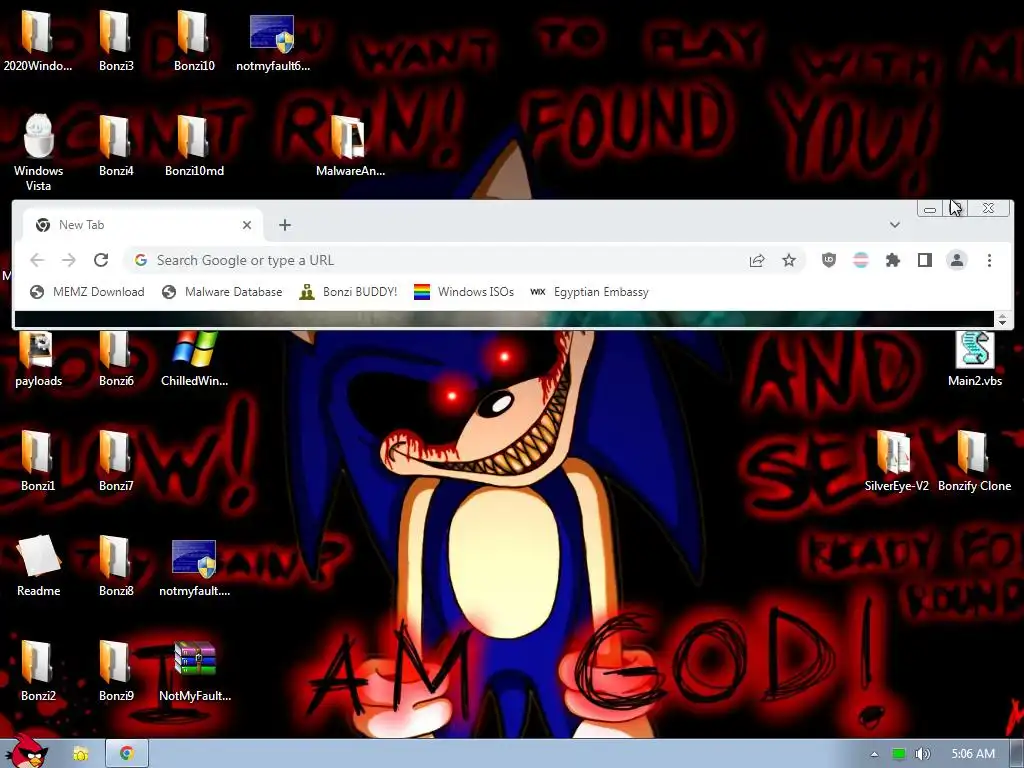
Task: Select the Bonzify Clone folder icon
Action: 974,460
